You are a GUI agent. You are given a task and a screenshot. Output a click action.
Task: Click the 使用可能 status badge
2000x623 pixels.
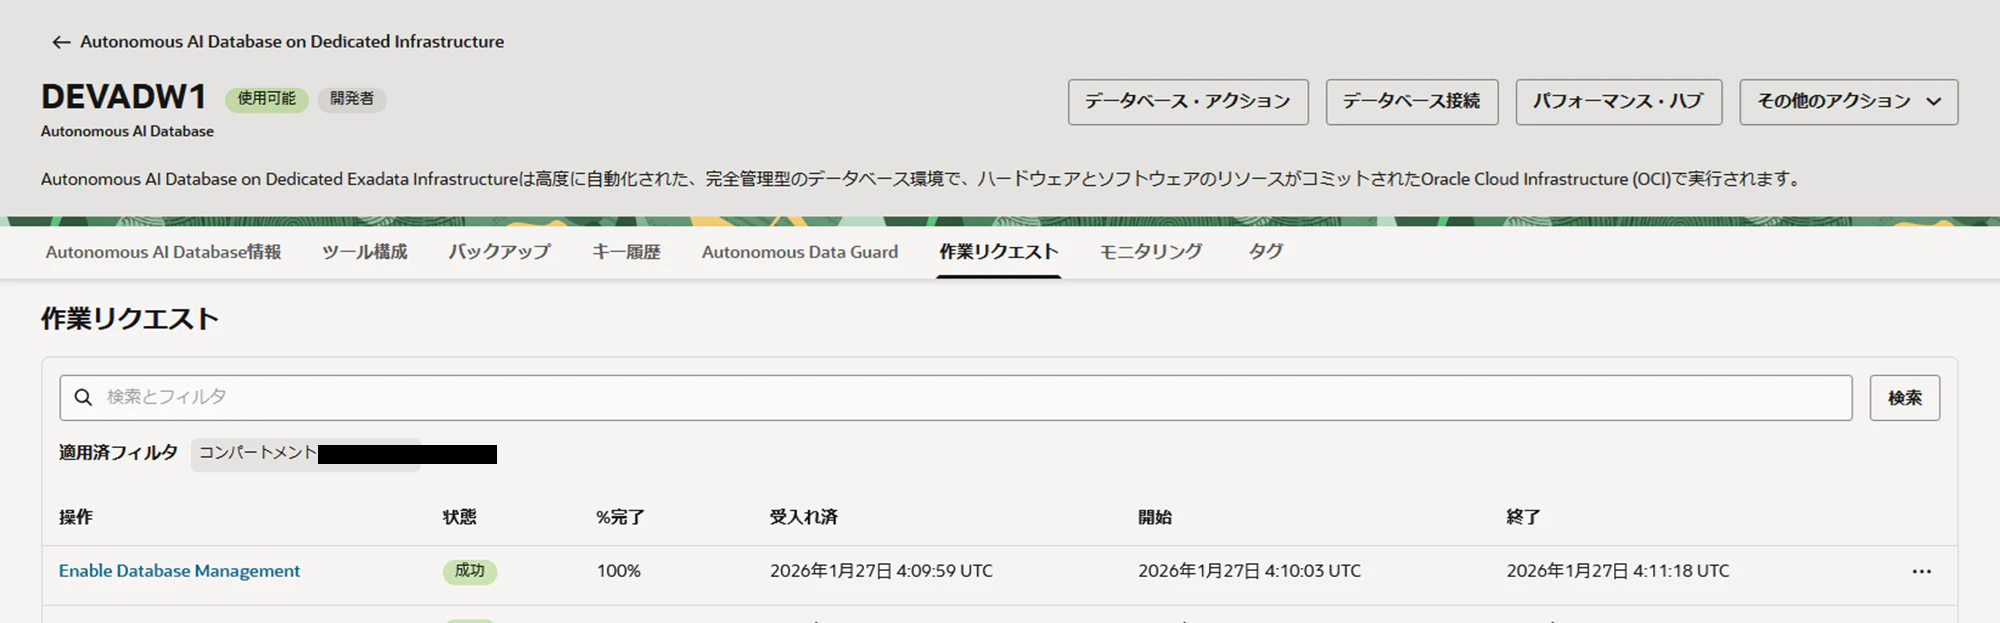267,99
